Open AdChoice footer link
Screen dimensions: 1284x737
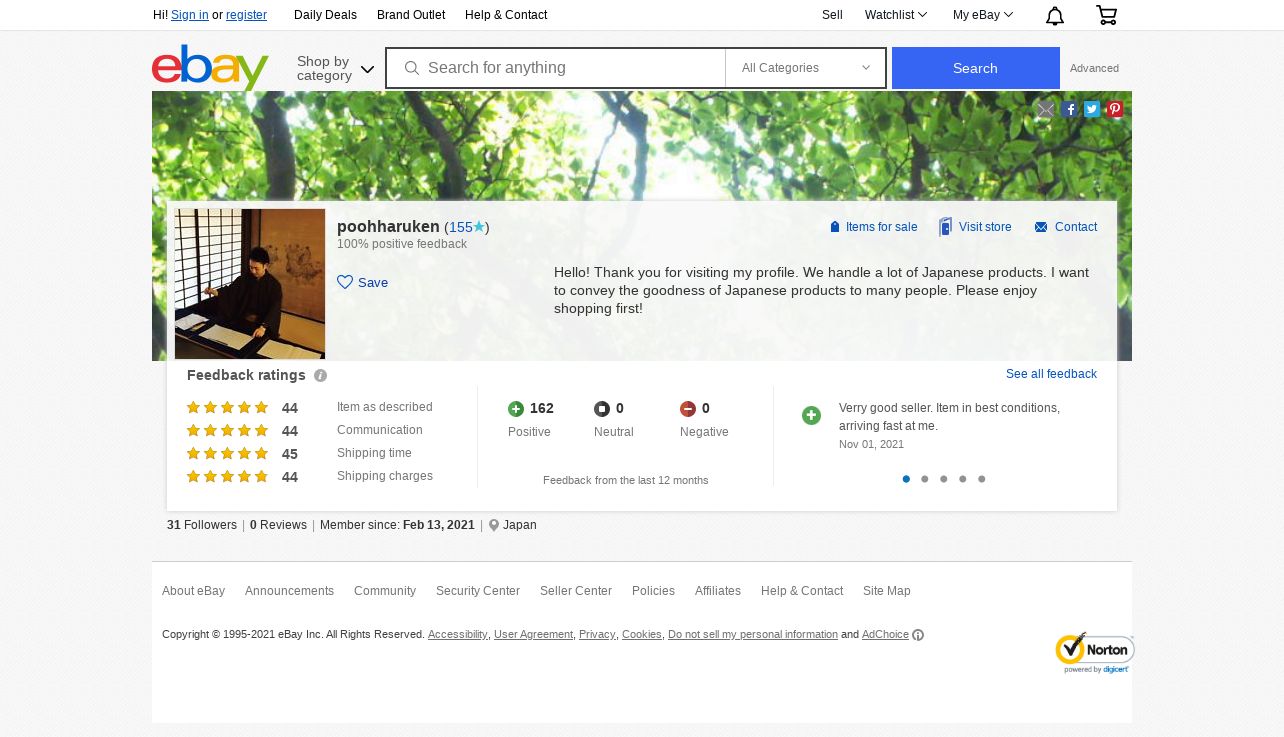[885, 635]
